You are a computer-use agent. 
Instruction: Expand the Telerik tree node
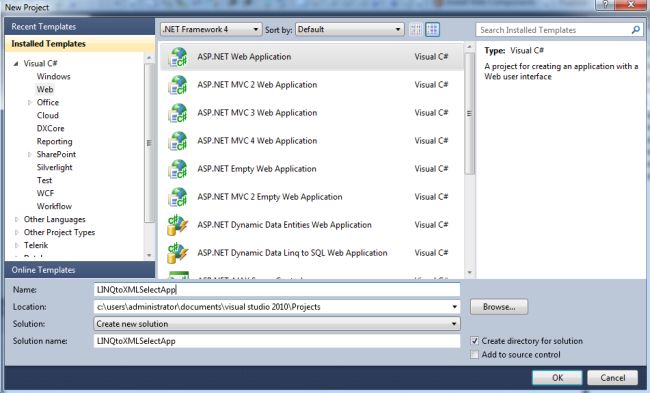pyautogui.click(x=17, y=245)
